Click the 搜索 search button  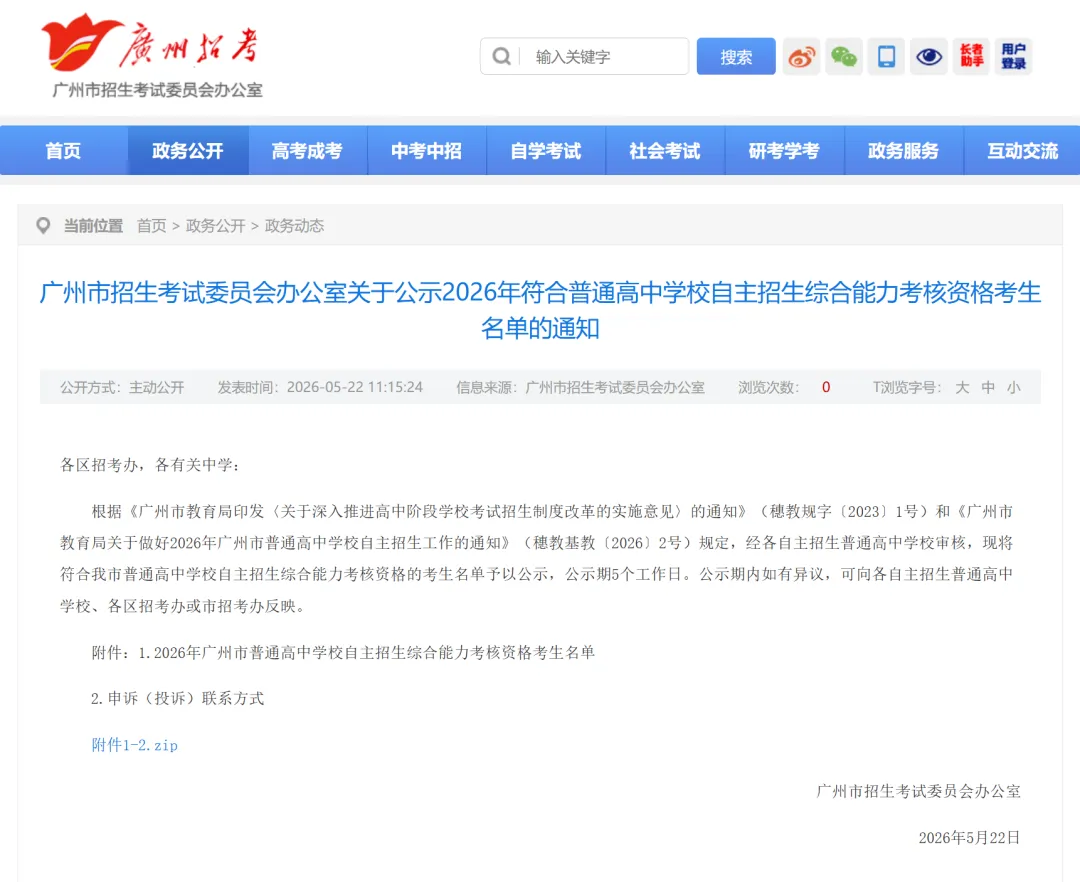pyautogui.click(x=736, y=56)
